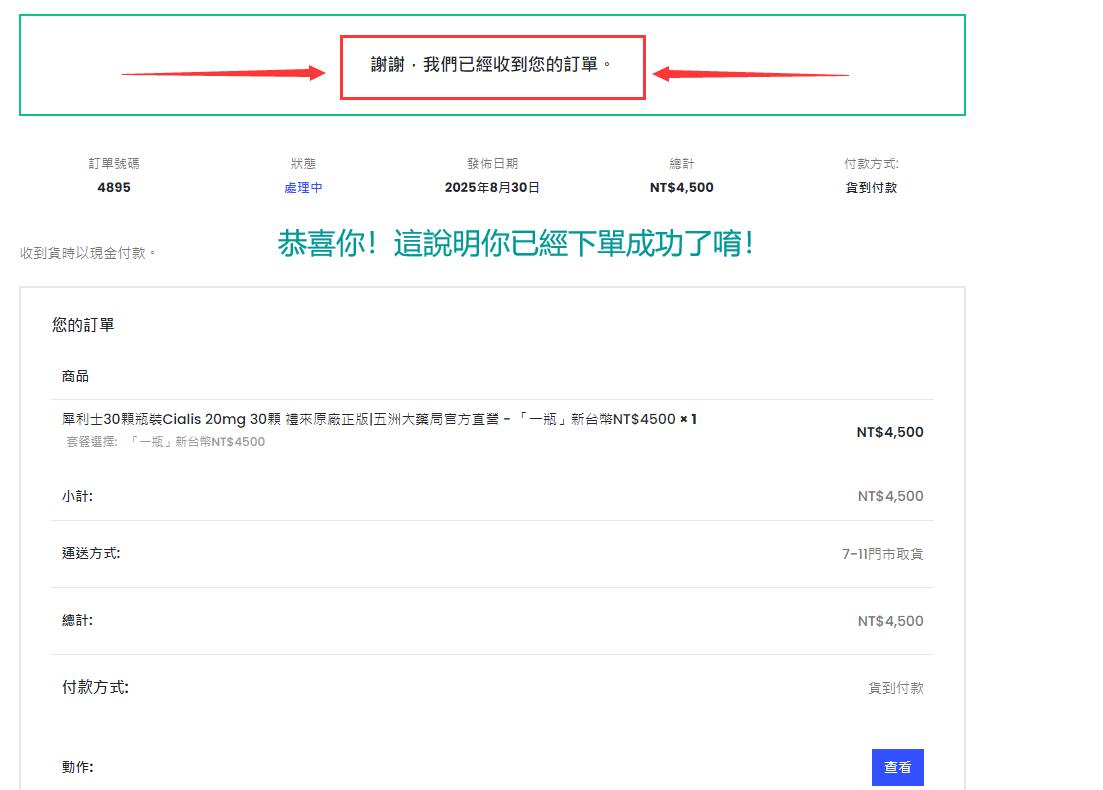Screen dimensions: 1103x790
Task: Click the 動作 row label
Action: [77, 767]
